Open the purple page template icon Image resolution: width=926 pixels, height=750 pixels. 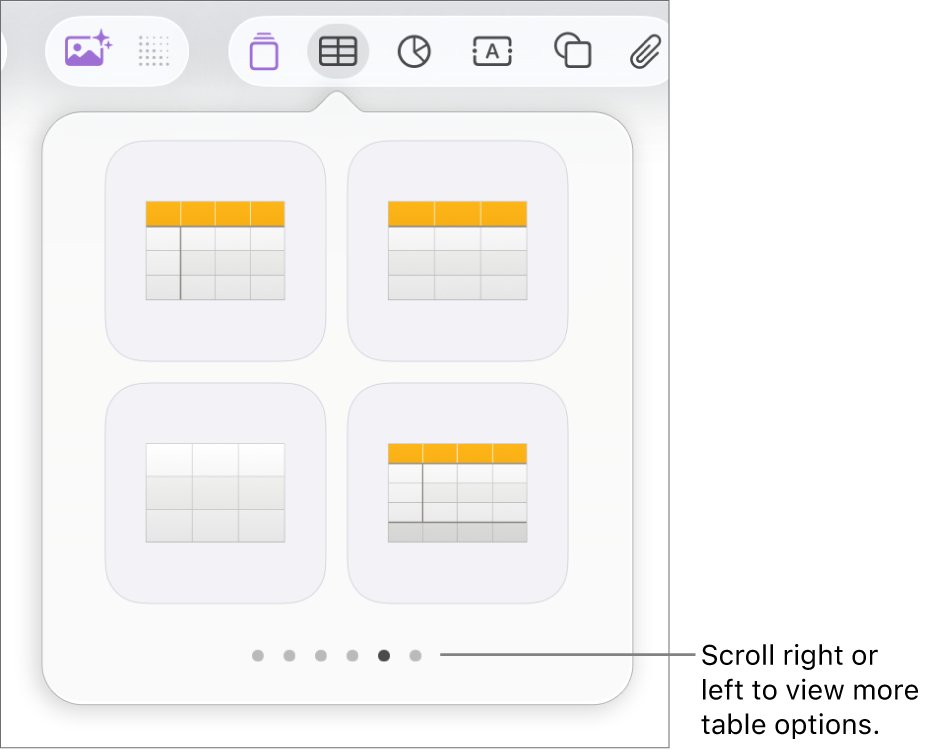click(x=264, y=51)
